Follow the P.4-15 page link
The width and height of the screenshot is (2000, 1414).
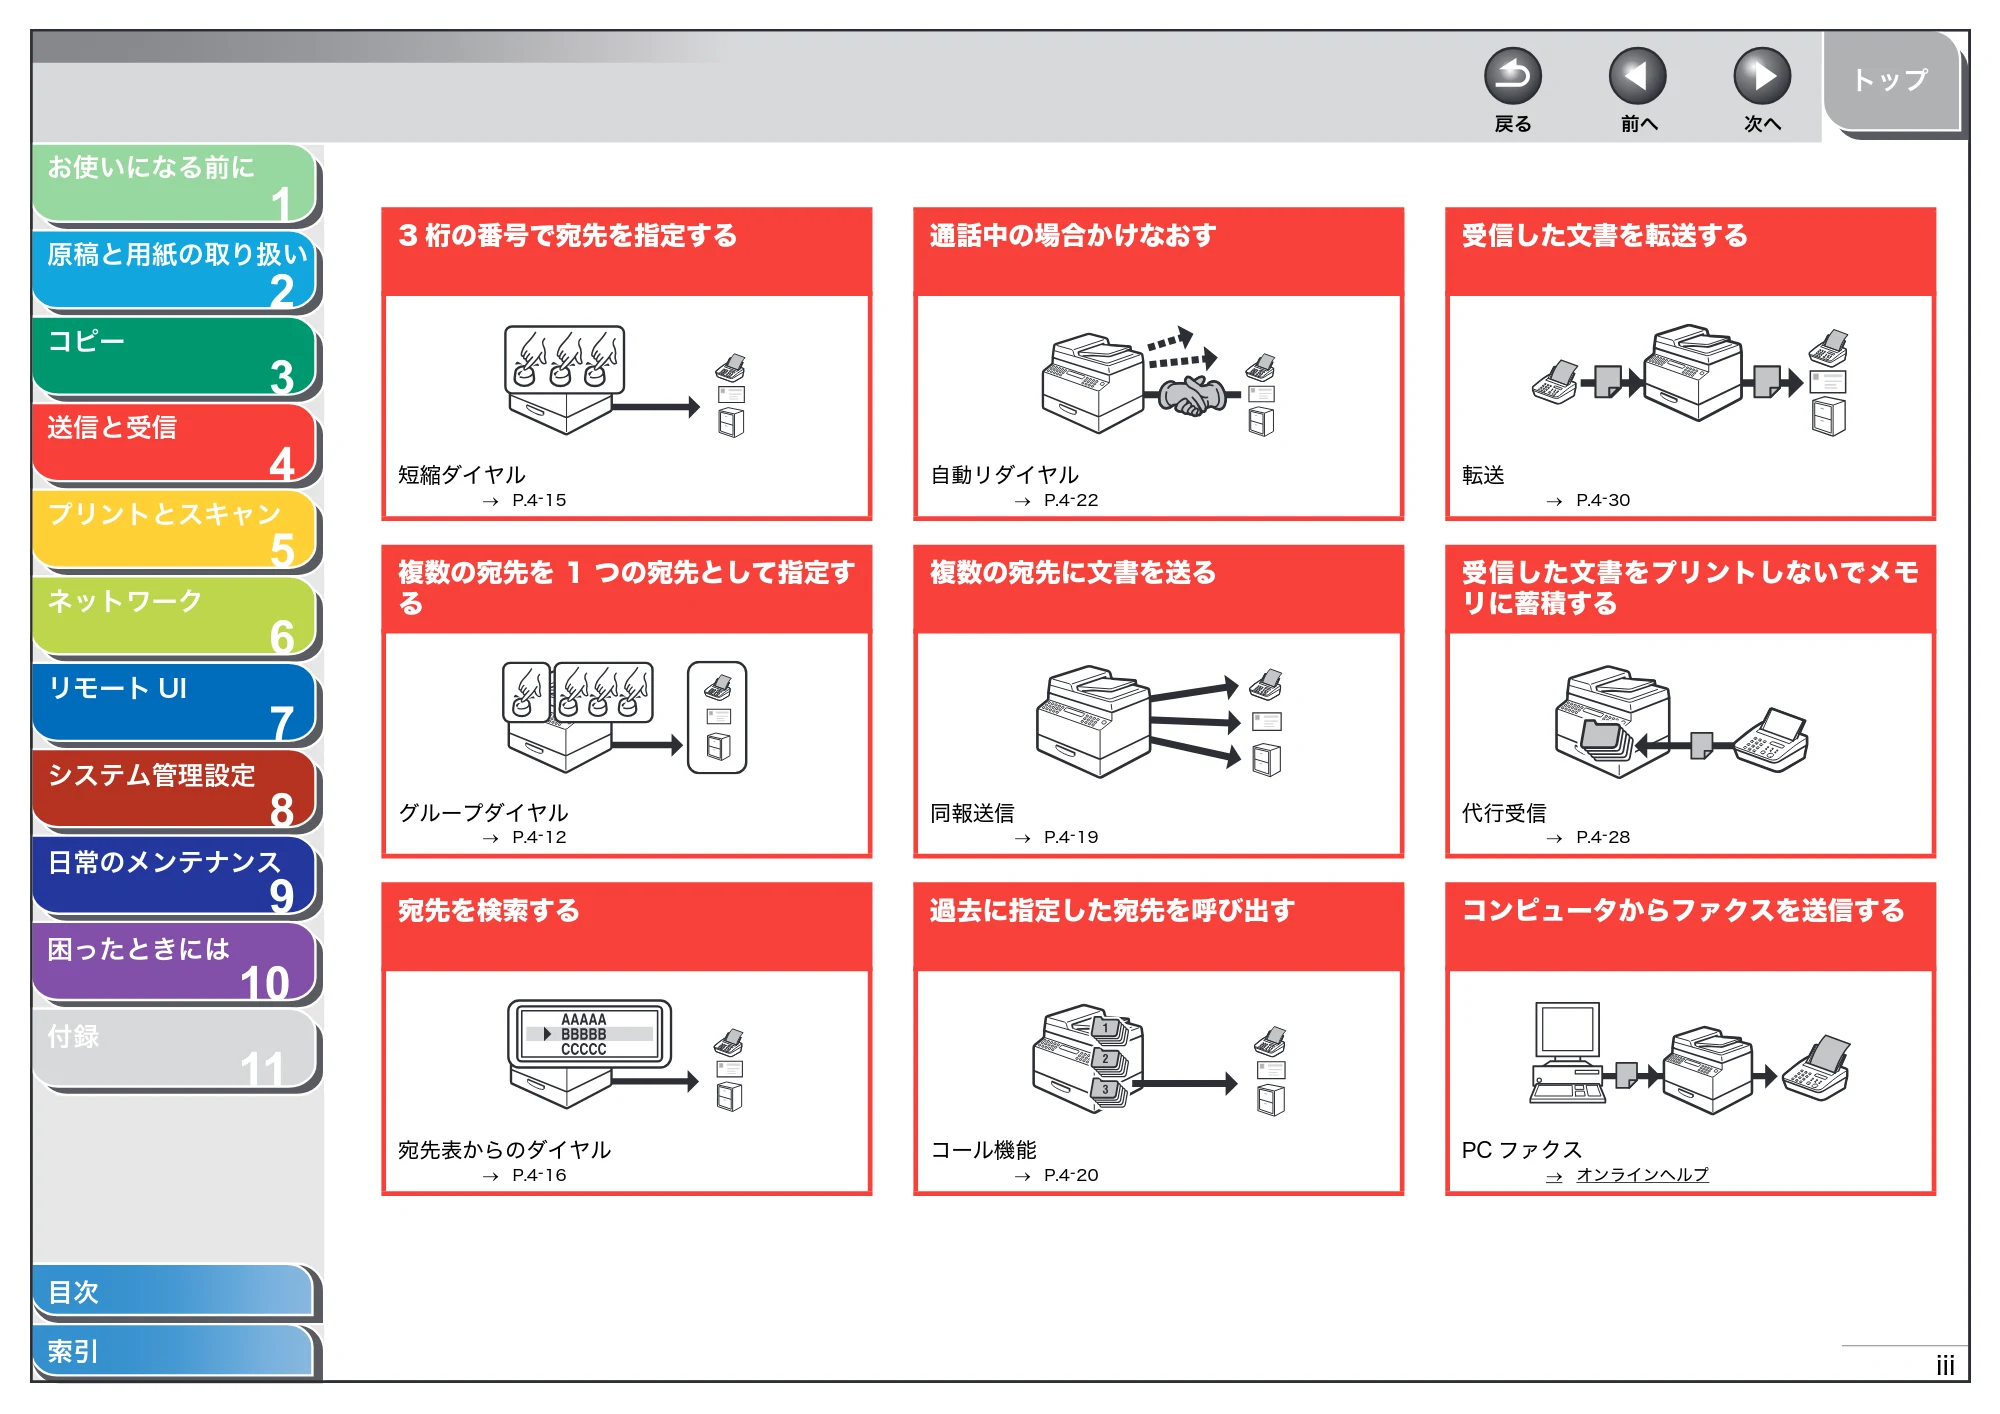point(539,500)
